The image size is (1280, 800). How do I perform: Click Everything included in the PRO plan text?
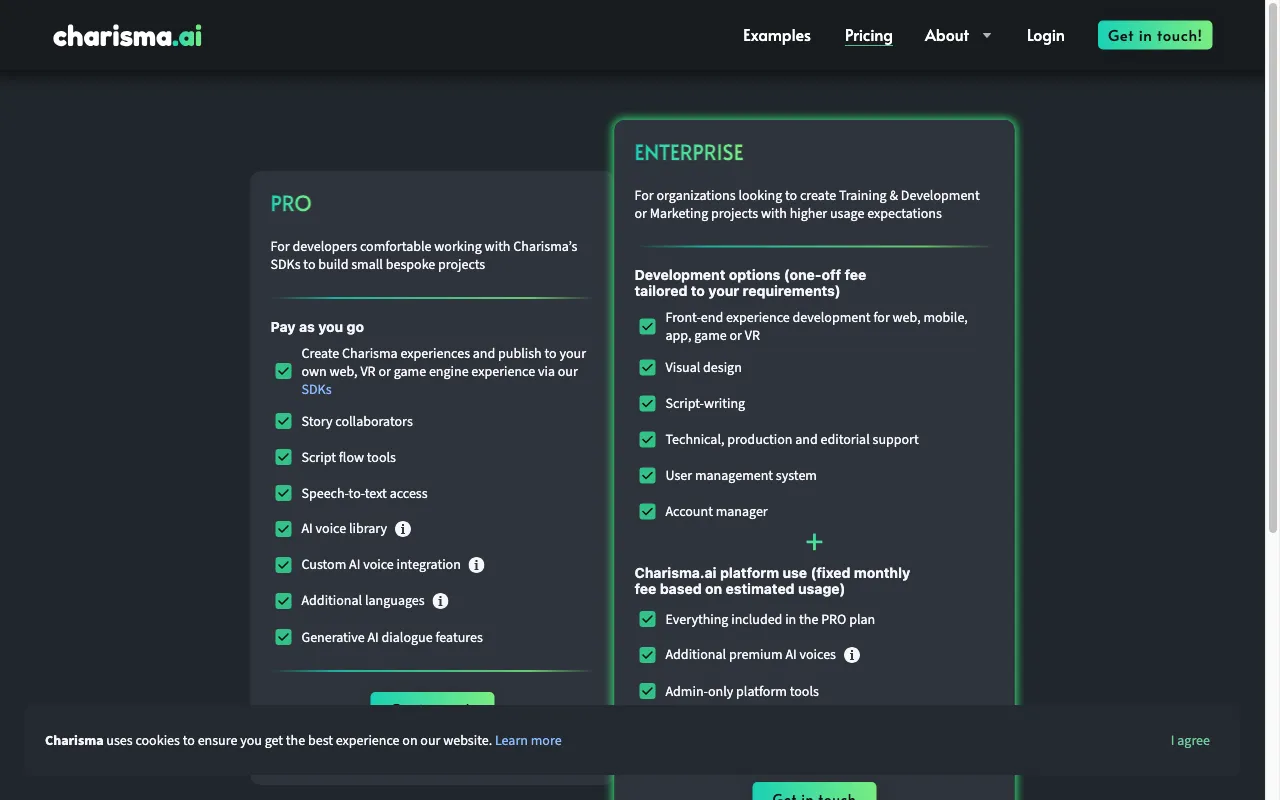(x=770, y=619)
